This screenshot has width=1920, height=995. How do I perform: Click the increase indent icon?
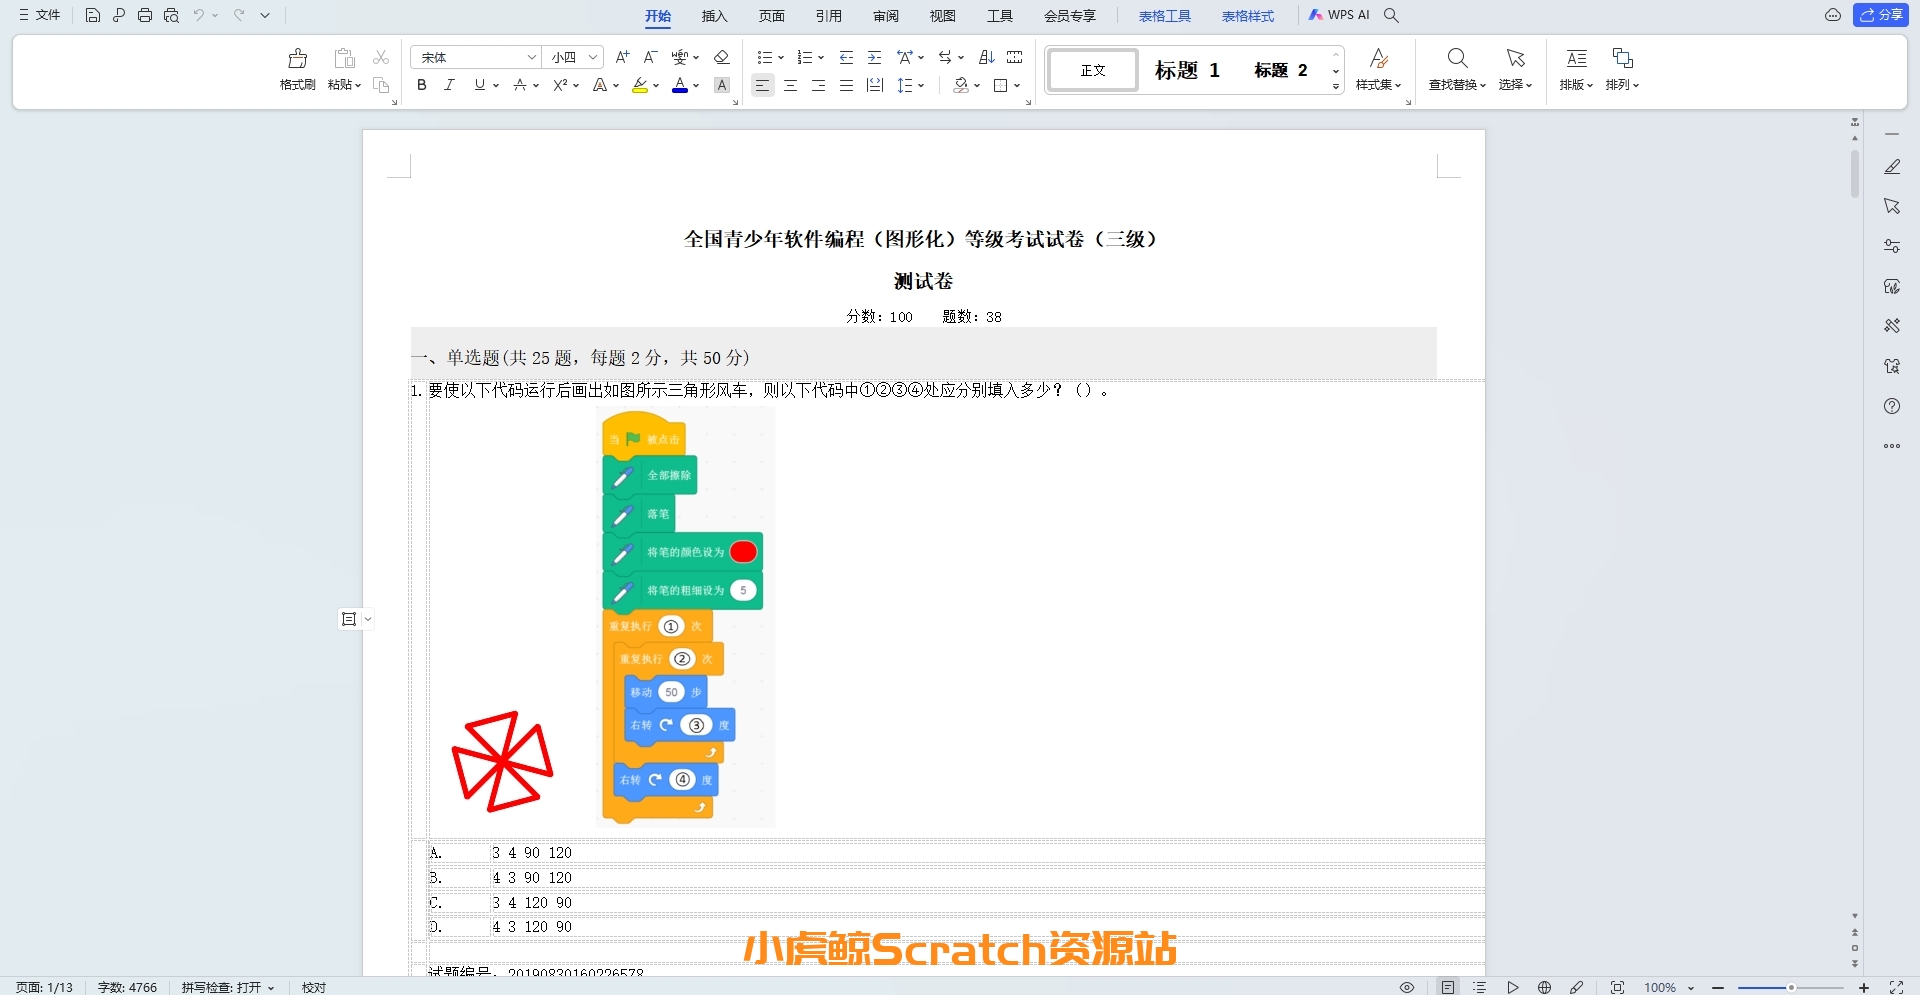(875, 57)
